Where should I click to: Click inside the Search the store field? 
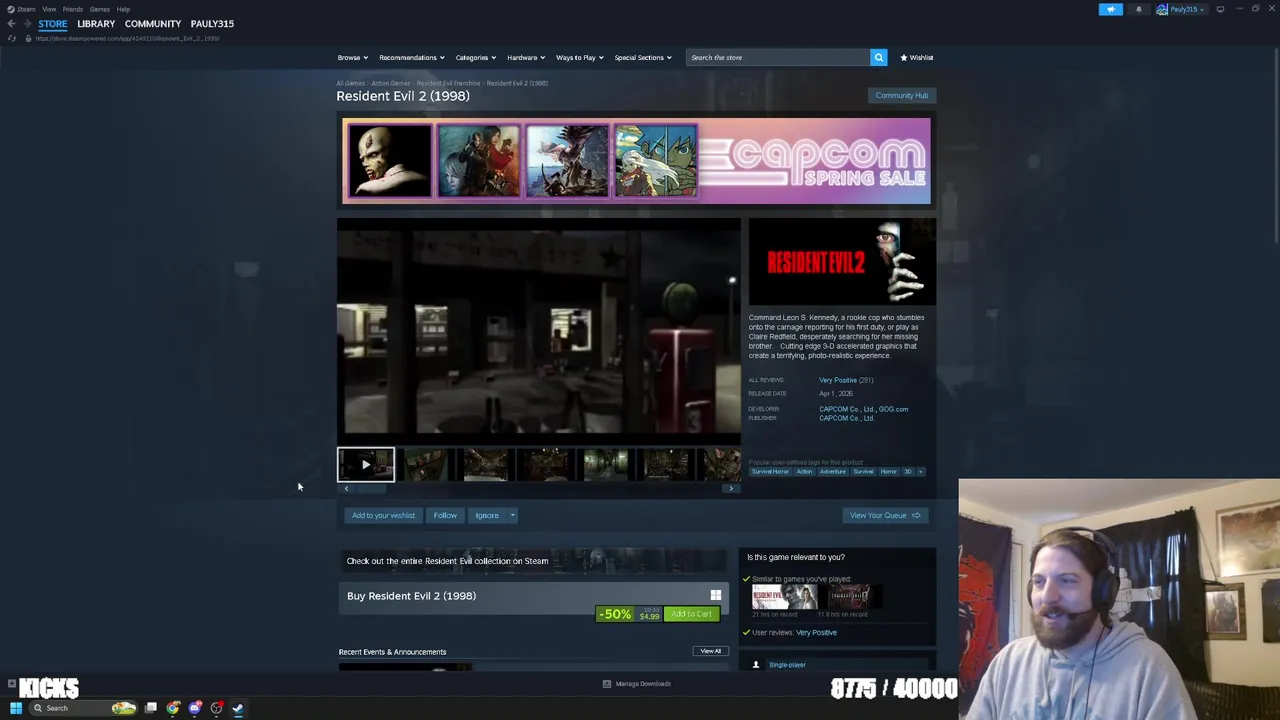point(778,57)
